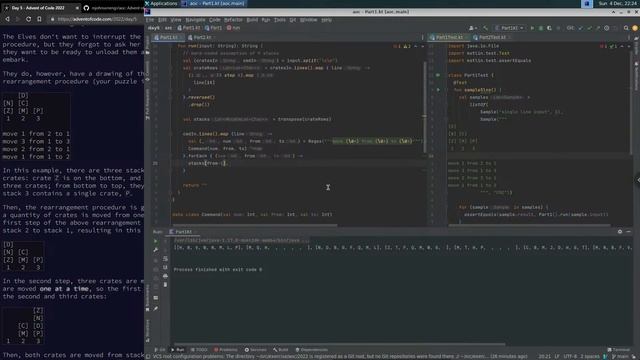Open the Terminal tool window button

click(619, 350)
